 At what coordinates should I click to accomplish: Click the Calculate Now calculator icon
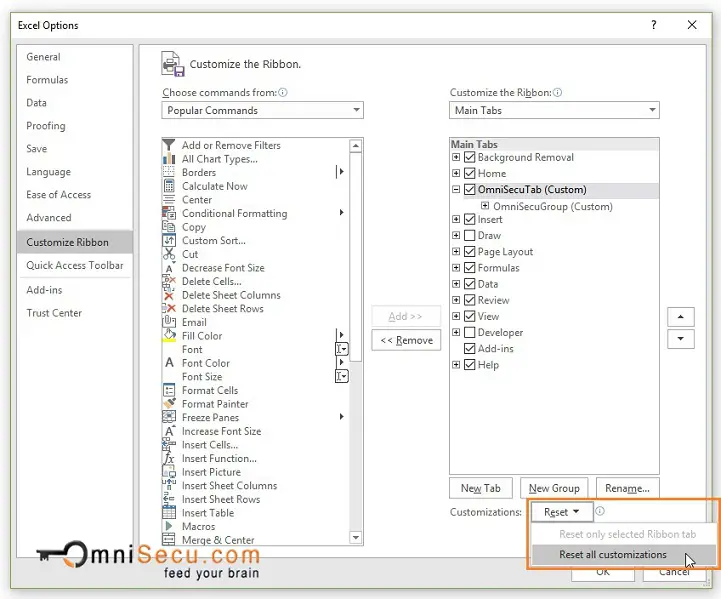click(x=169, y=186)
